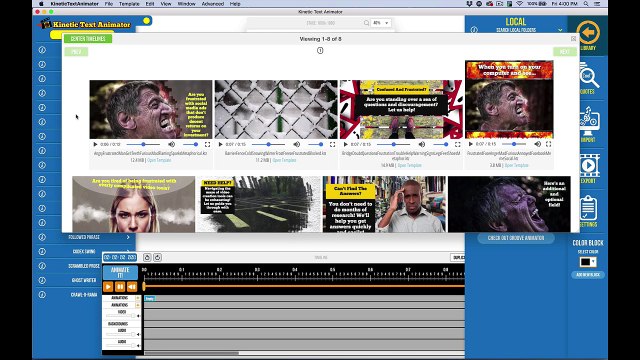Expand the Search Local Folders dropdown chevron

(x=560, y=30)
